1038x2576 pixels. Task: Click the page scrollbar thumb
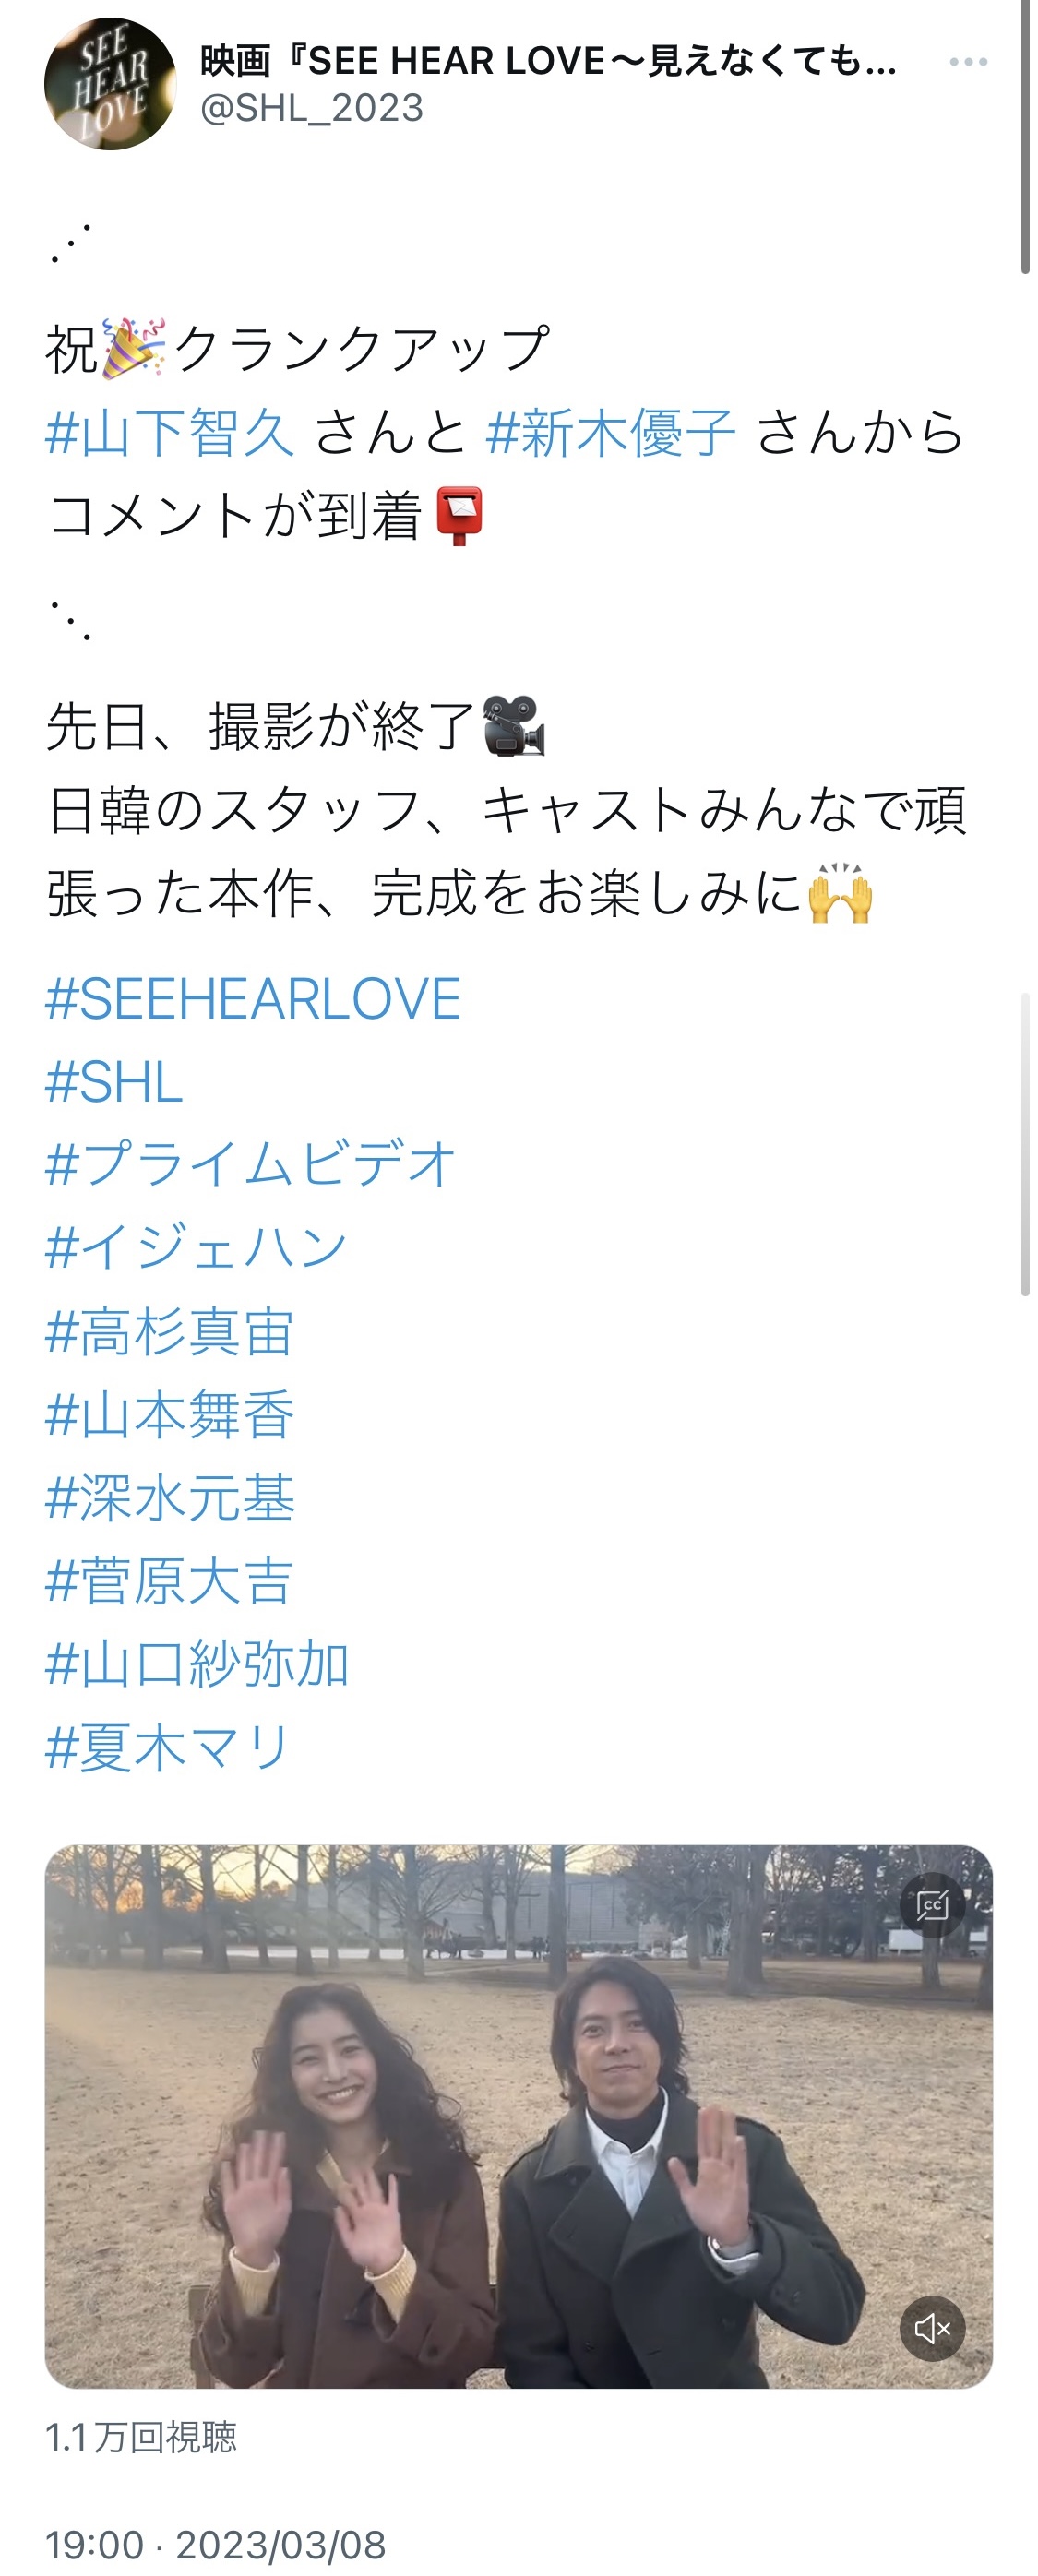(1025, 136)
